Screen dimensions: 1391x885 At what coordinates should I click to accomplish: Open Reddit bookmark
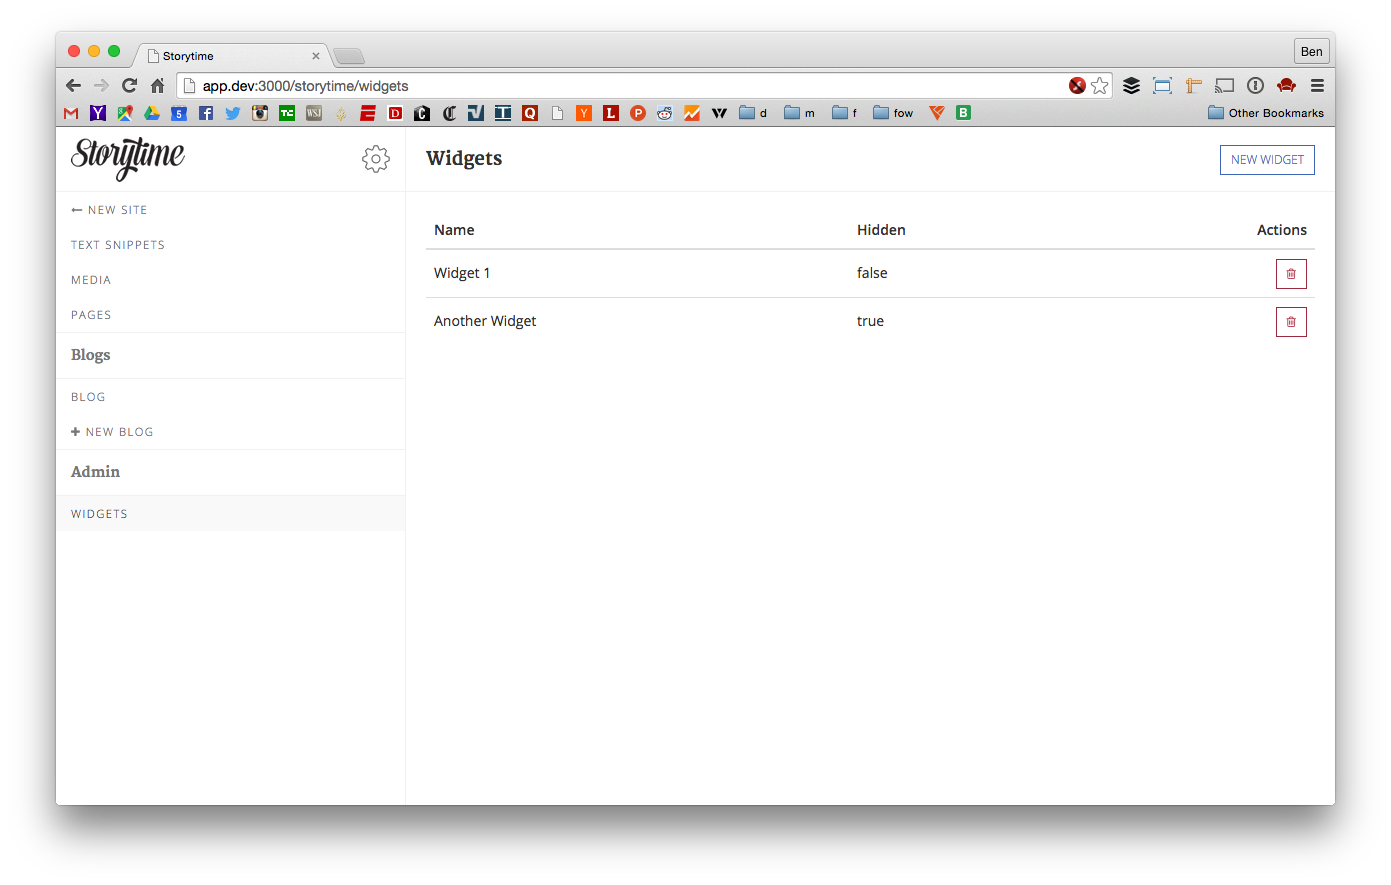click(665, 113)
